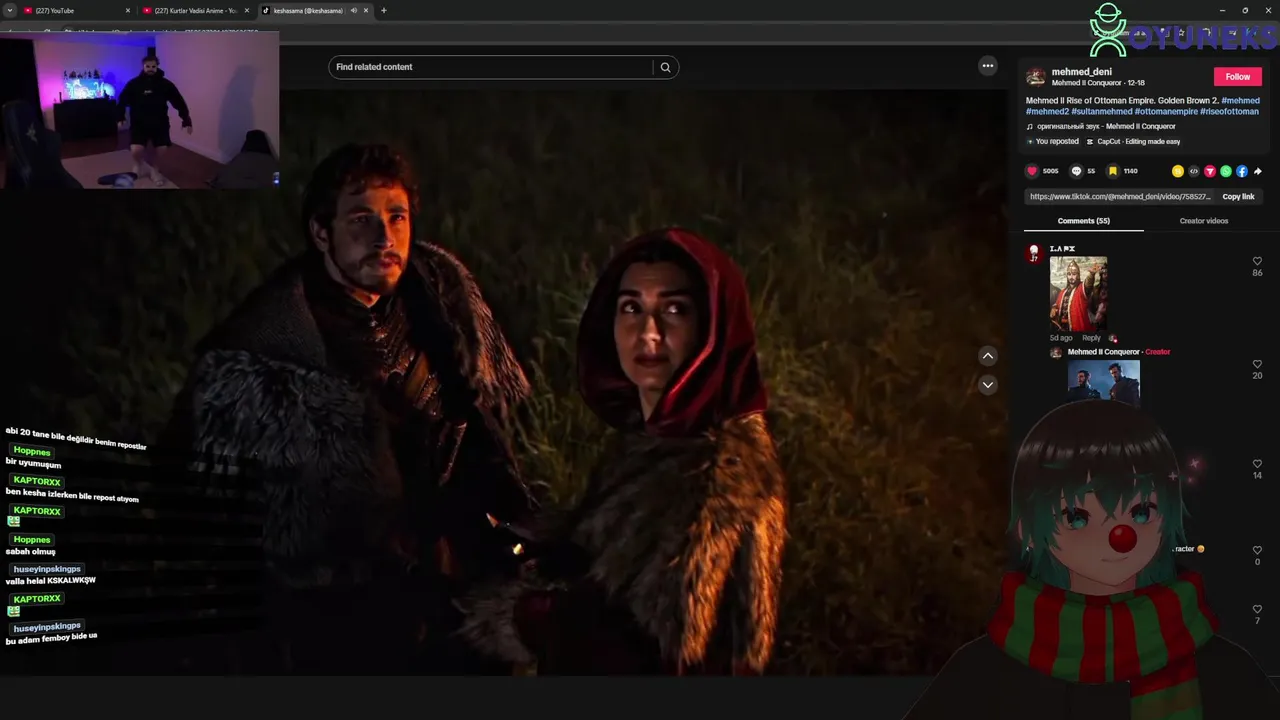Like the creator reply with 20 likes

tap(1257, 365)
